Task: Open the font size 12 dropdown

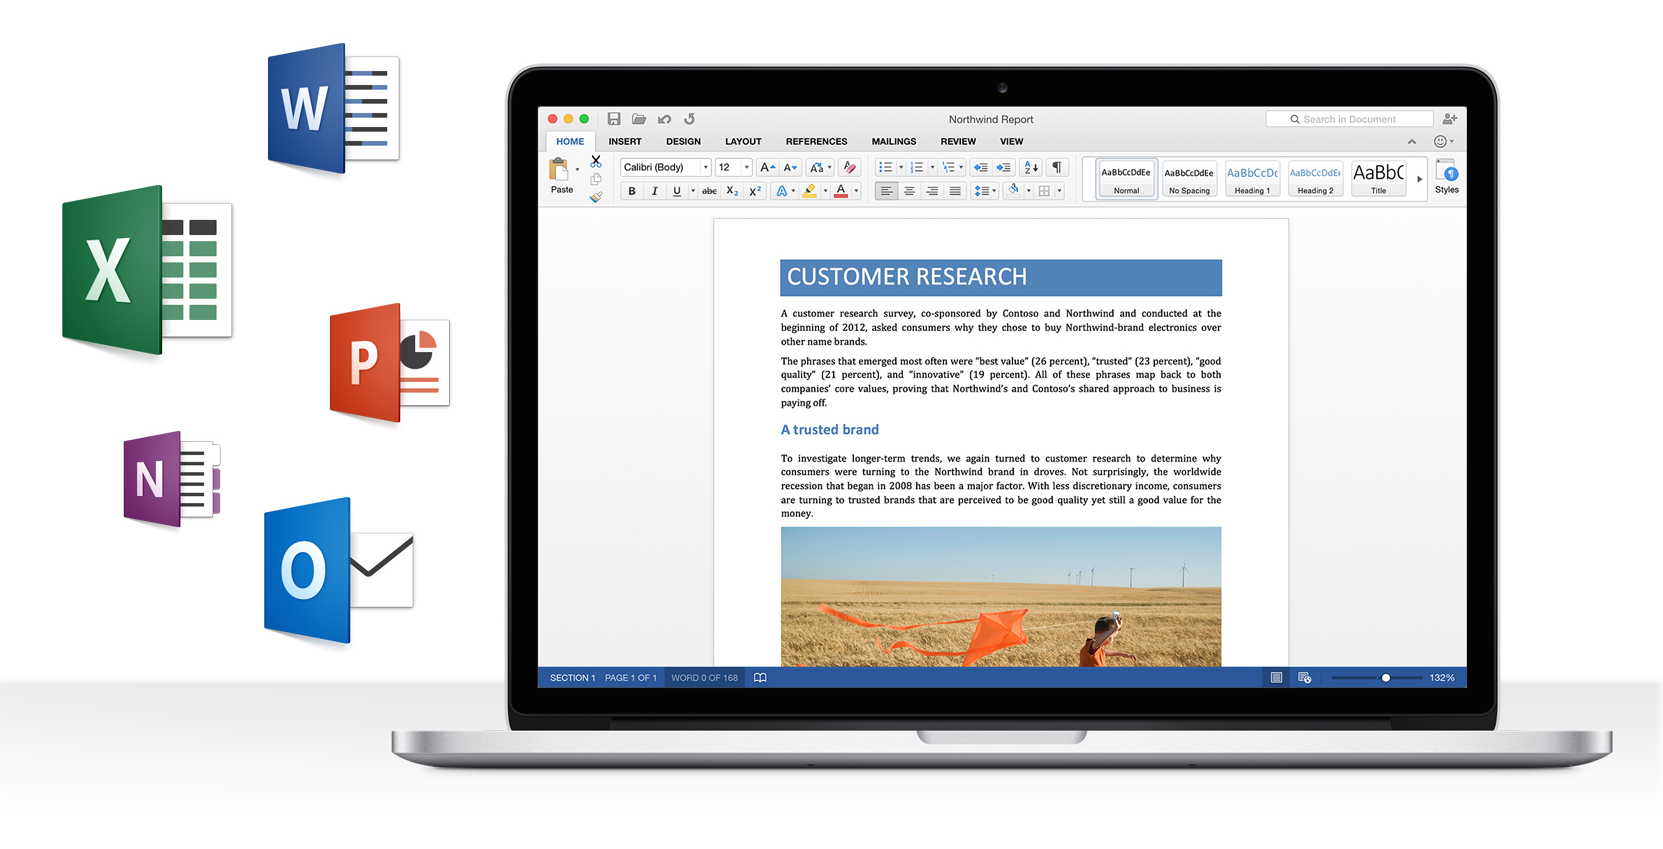Action: pos(746,168)
